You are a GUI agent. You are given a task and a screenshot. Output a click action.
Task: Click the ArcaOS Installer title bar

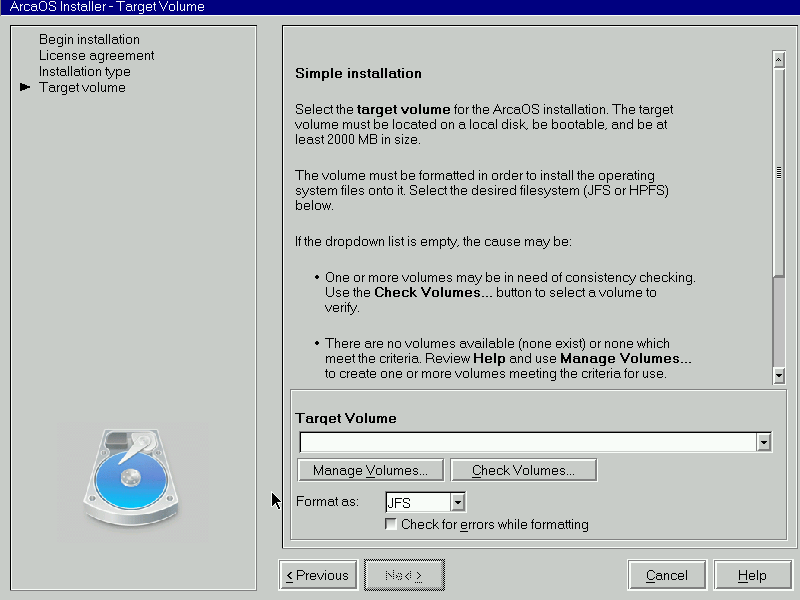point(400,7)
